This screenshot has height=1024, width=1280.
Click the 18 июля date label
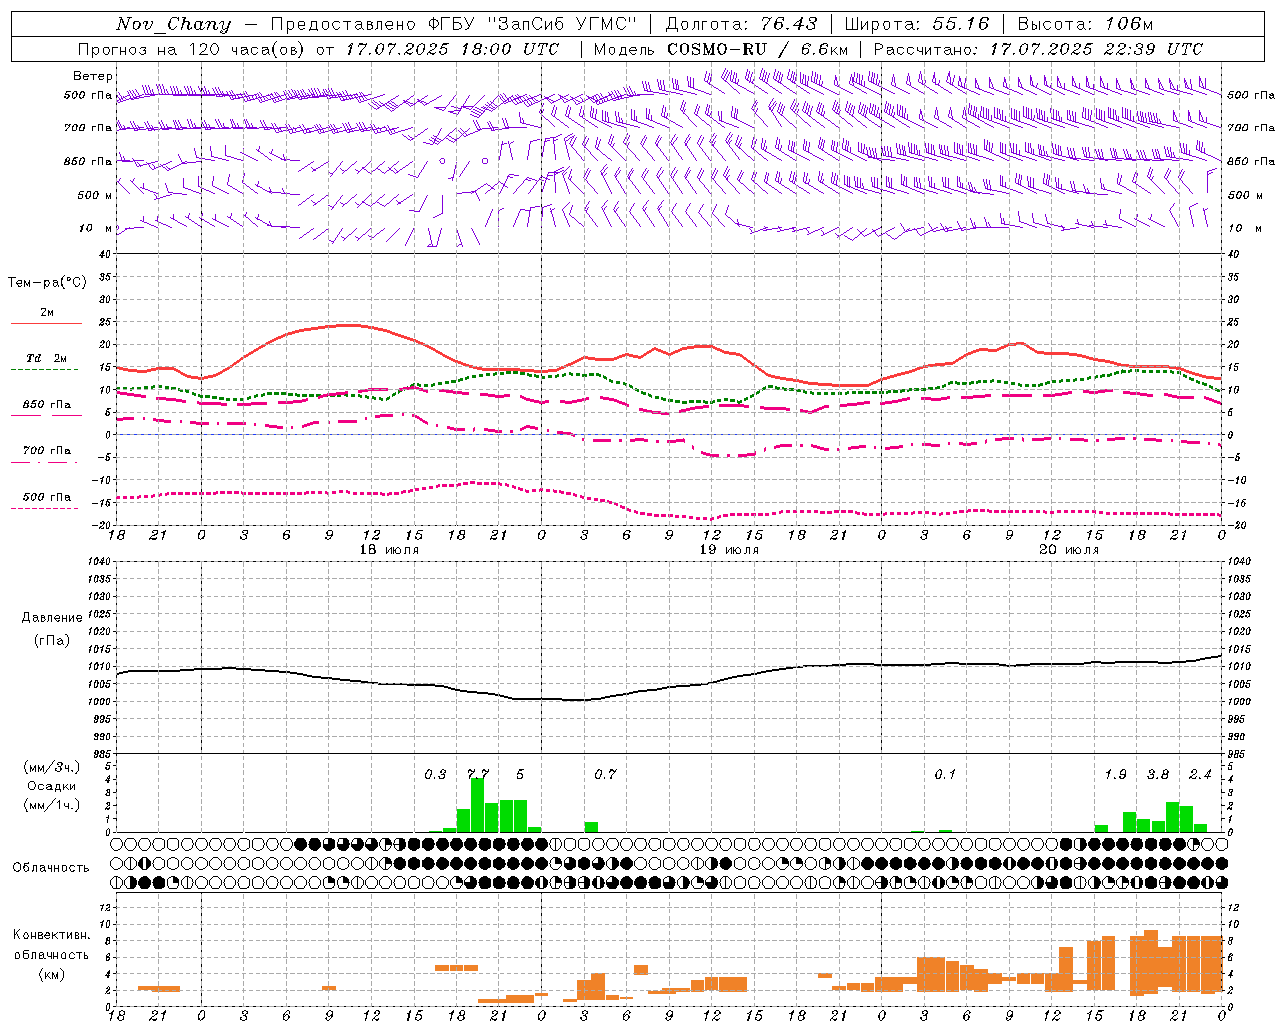[390, 550]
